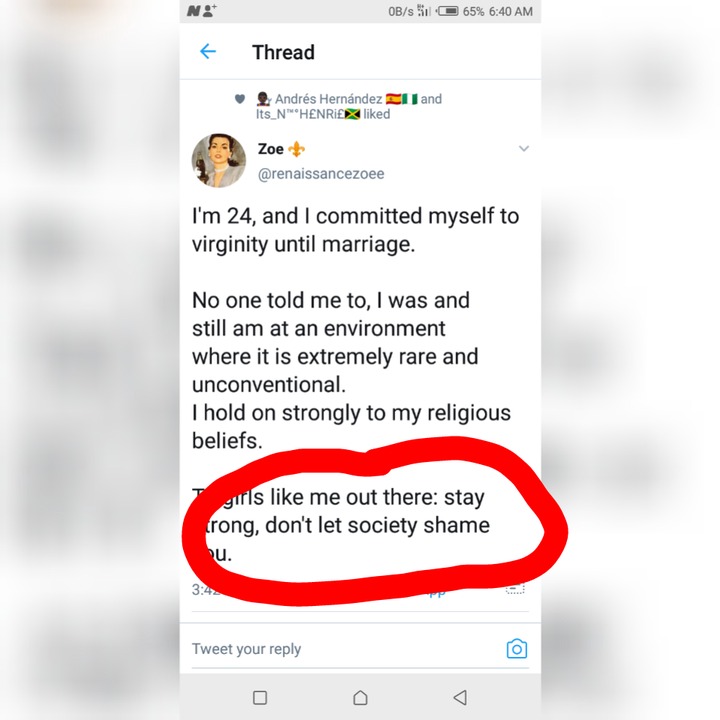Tap the fleur-de-lis emoji beside Zoe
Screen dimensions: 720x720
(296, 149)
